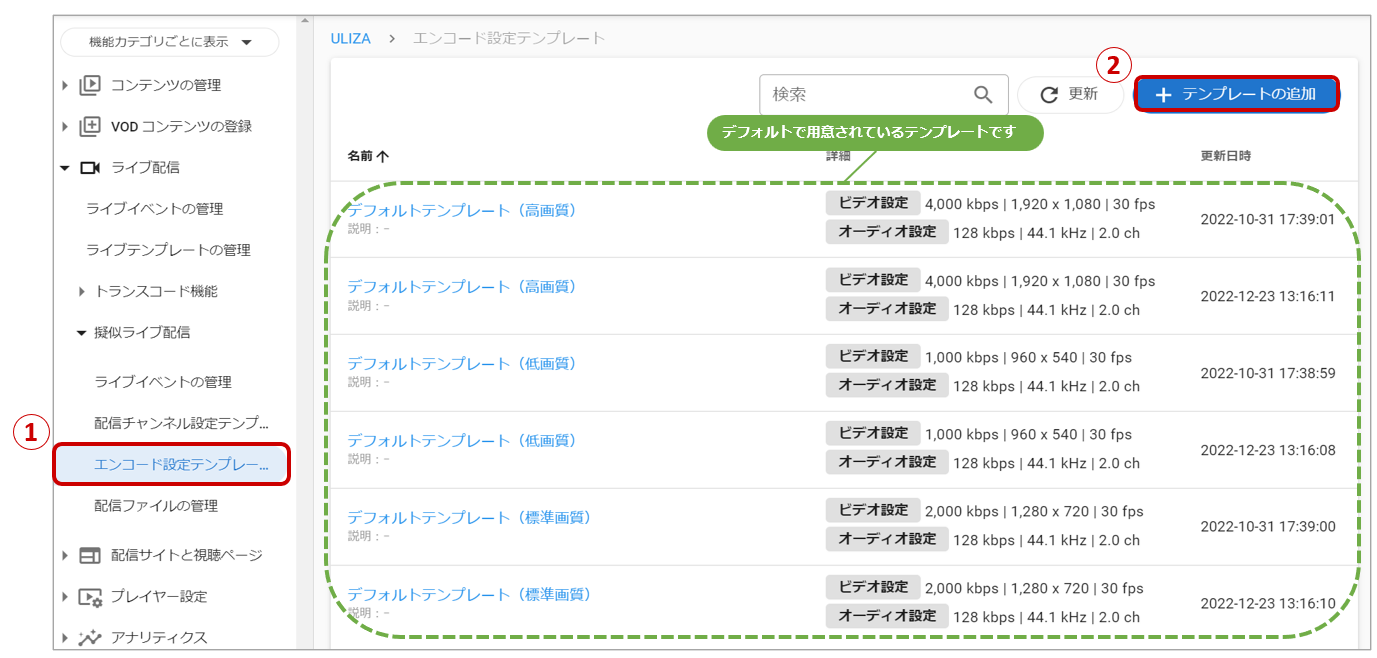Screen dimensions: 1377x658
Task: Click the refresh icon in 更新 button
Action: tap(1049, 94)
